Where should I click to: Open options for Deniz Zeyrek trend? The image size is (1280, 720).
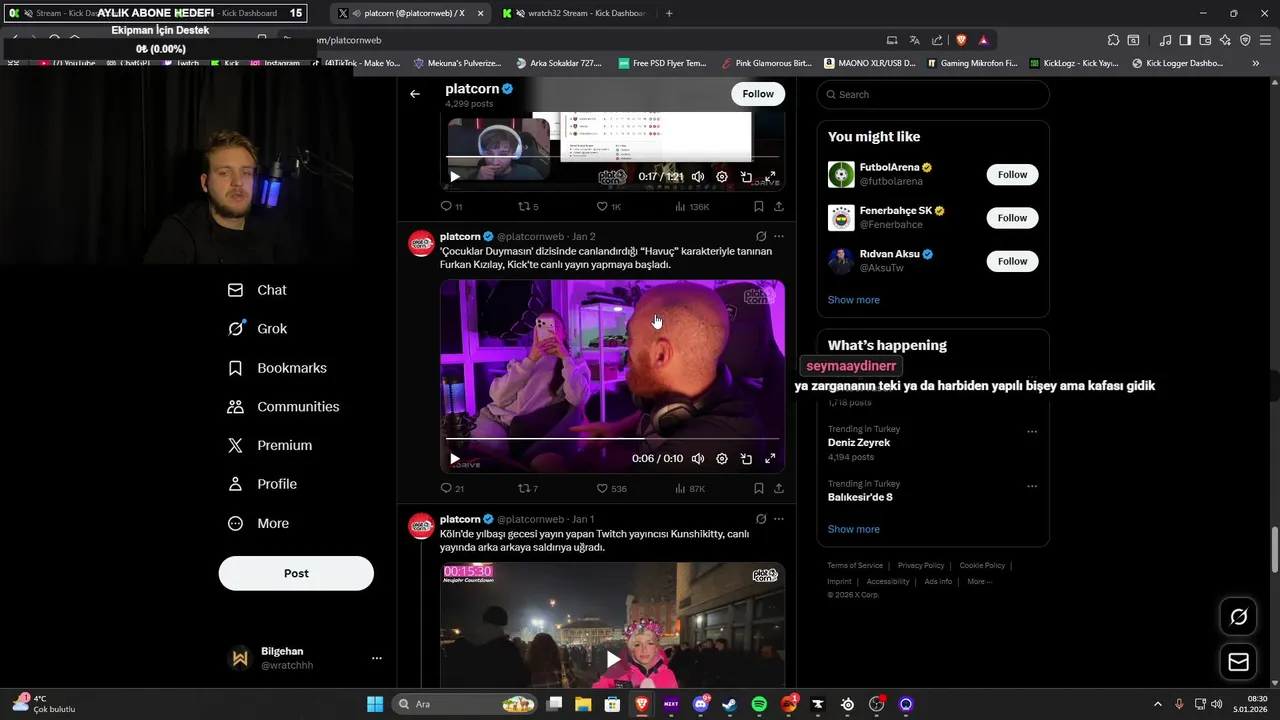pos(1032,432)
